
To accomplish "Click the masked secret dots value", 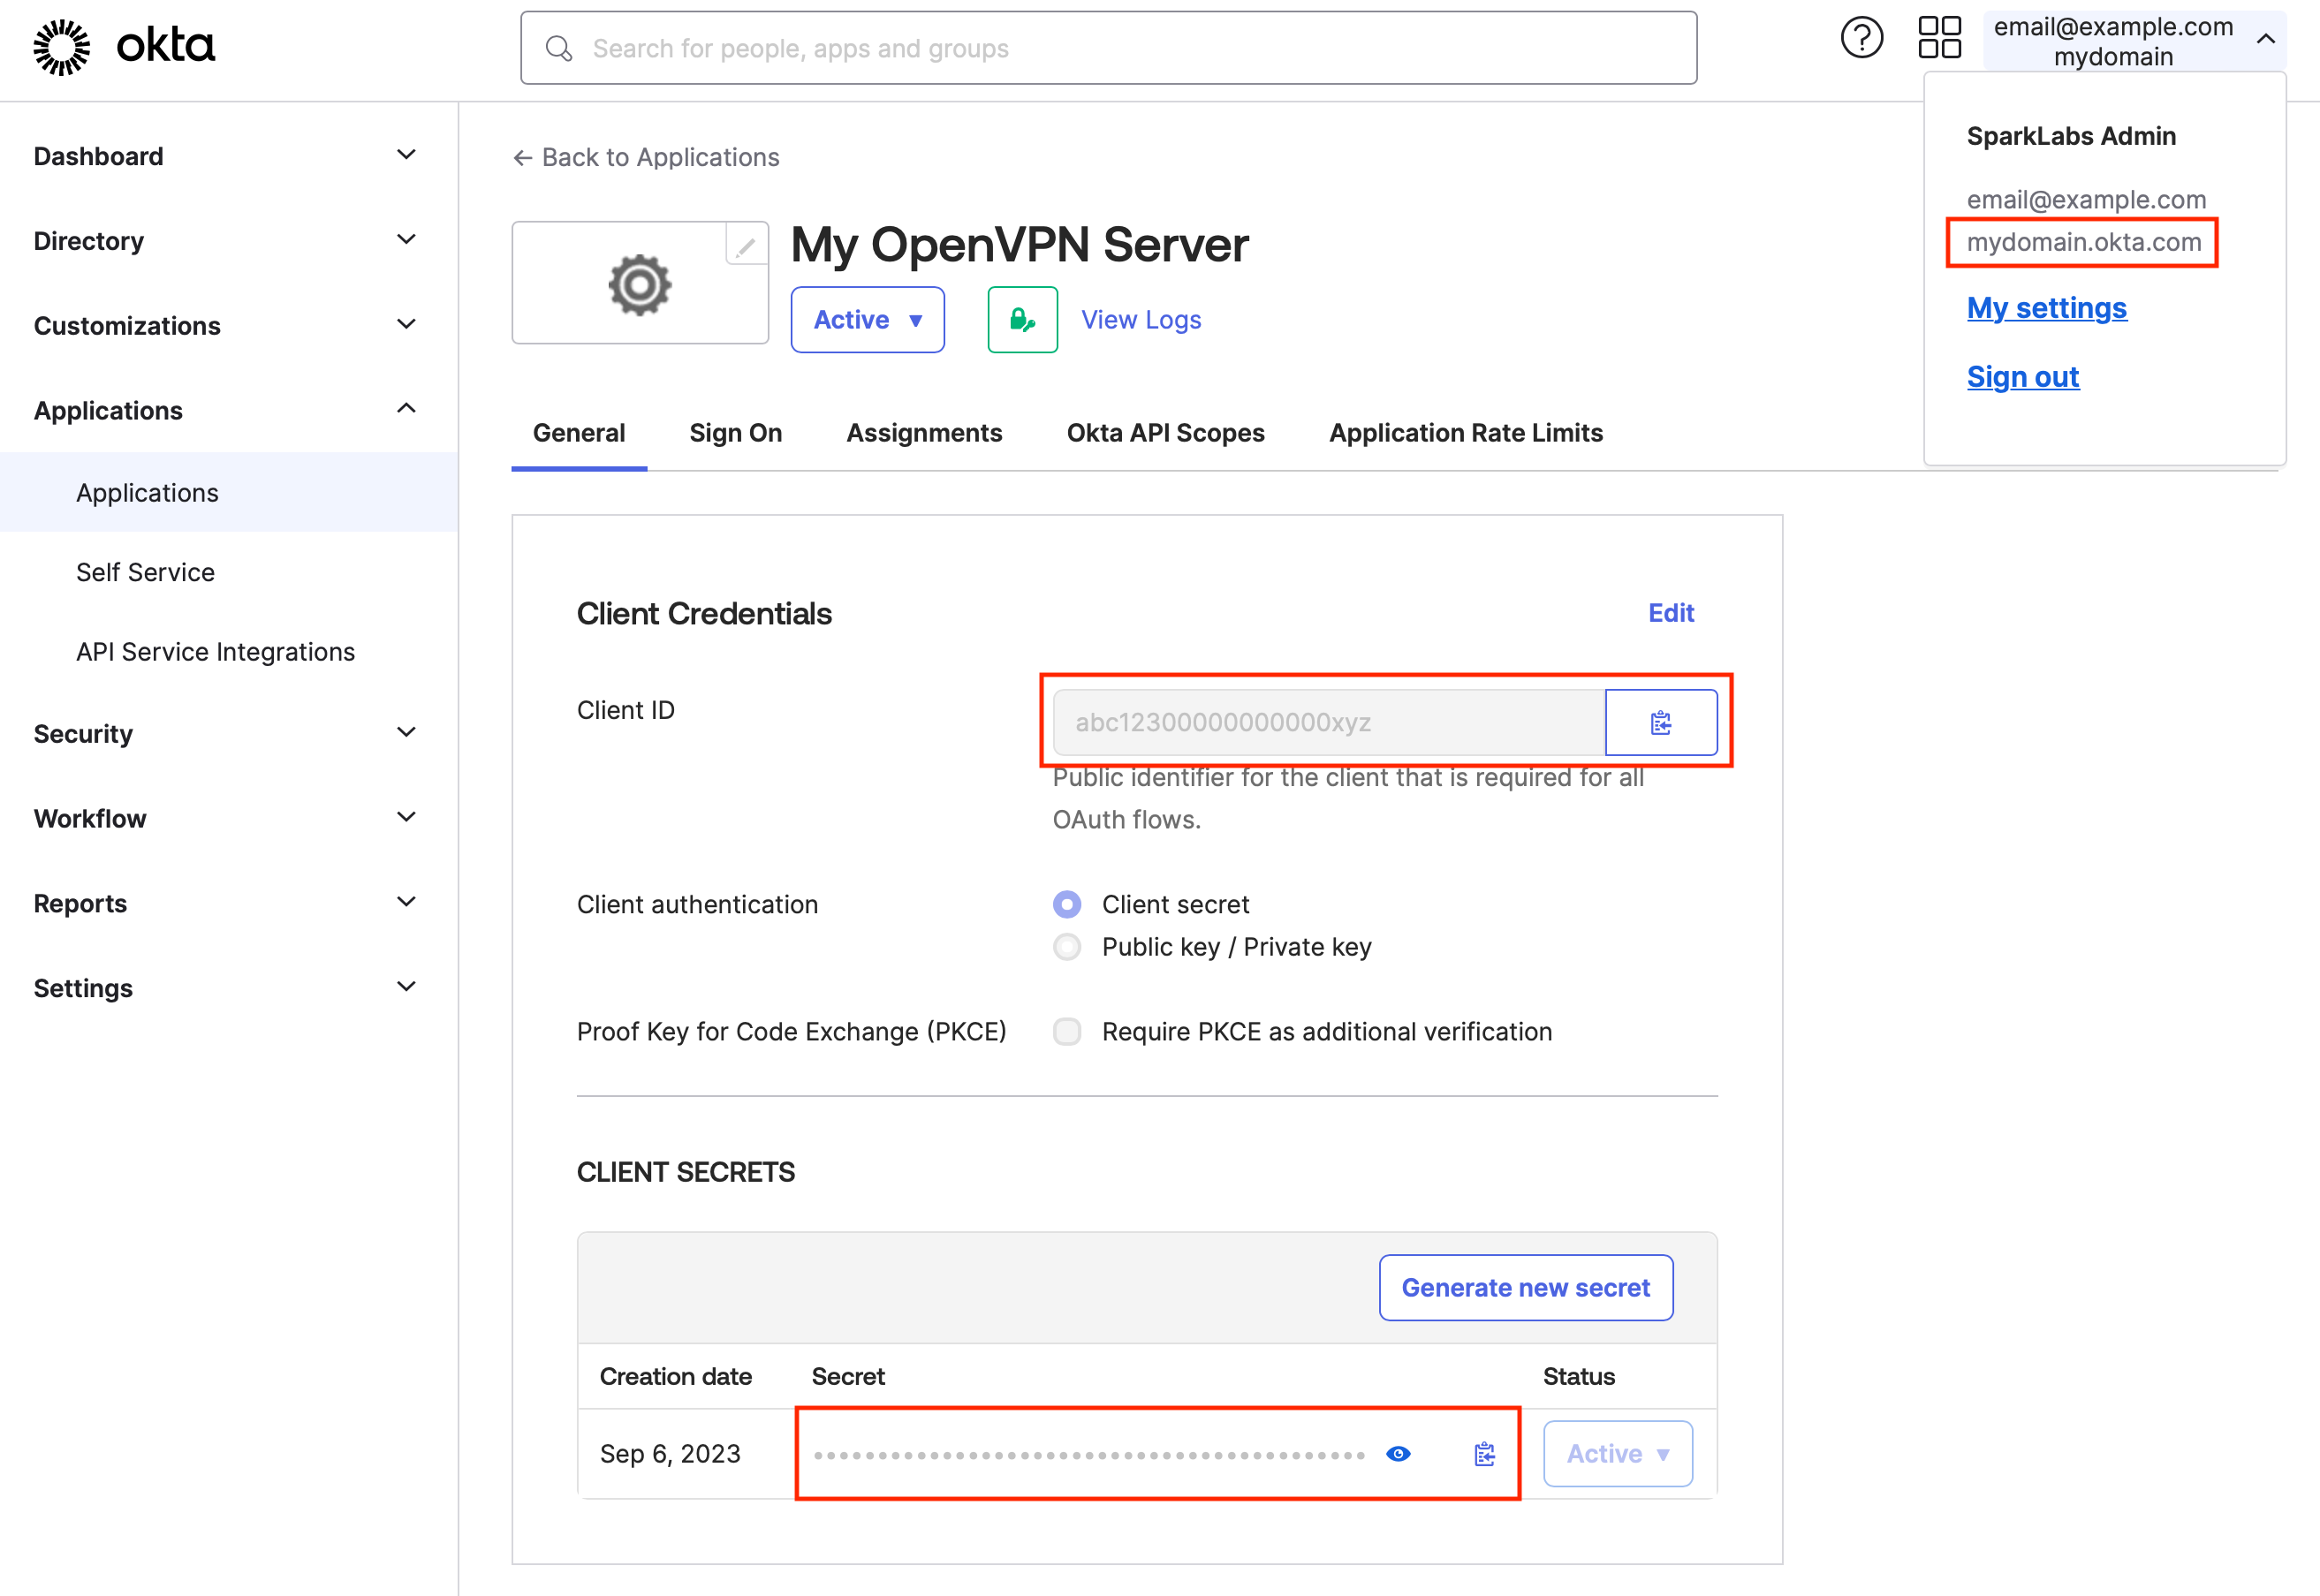I will pos(1089,1455).
